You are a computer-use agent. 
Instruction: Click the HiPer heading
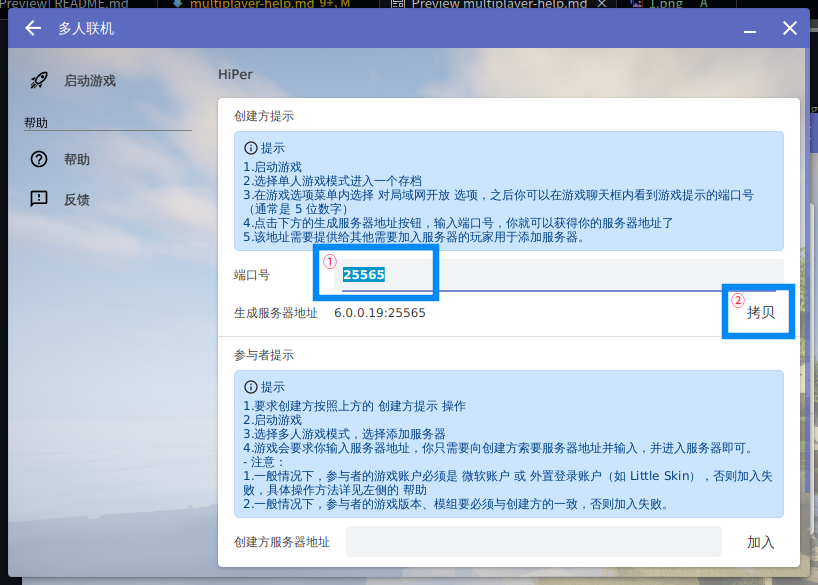(234, 74)
